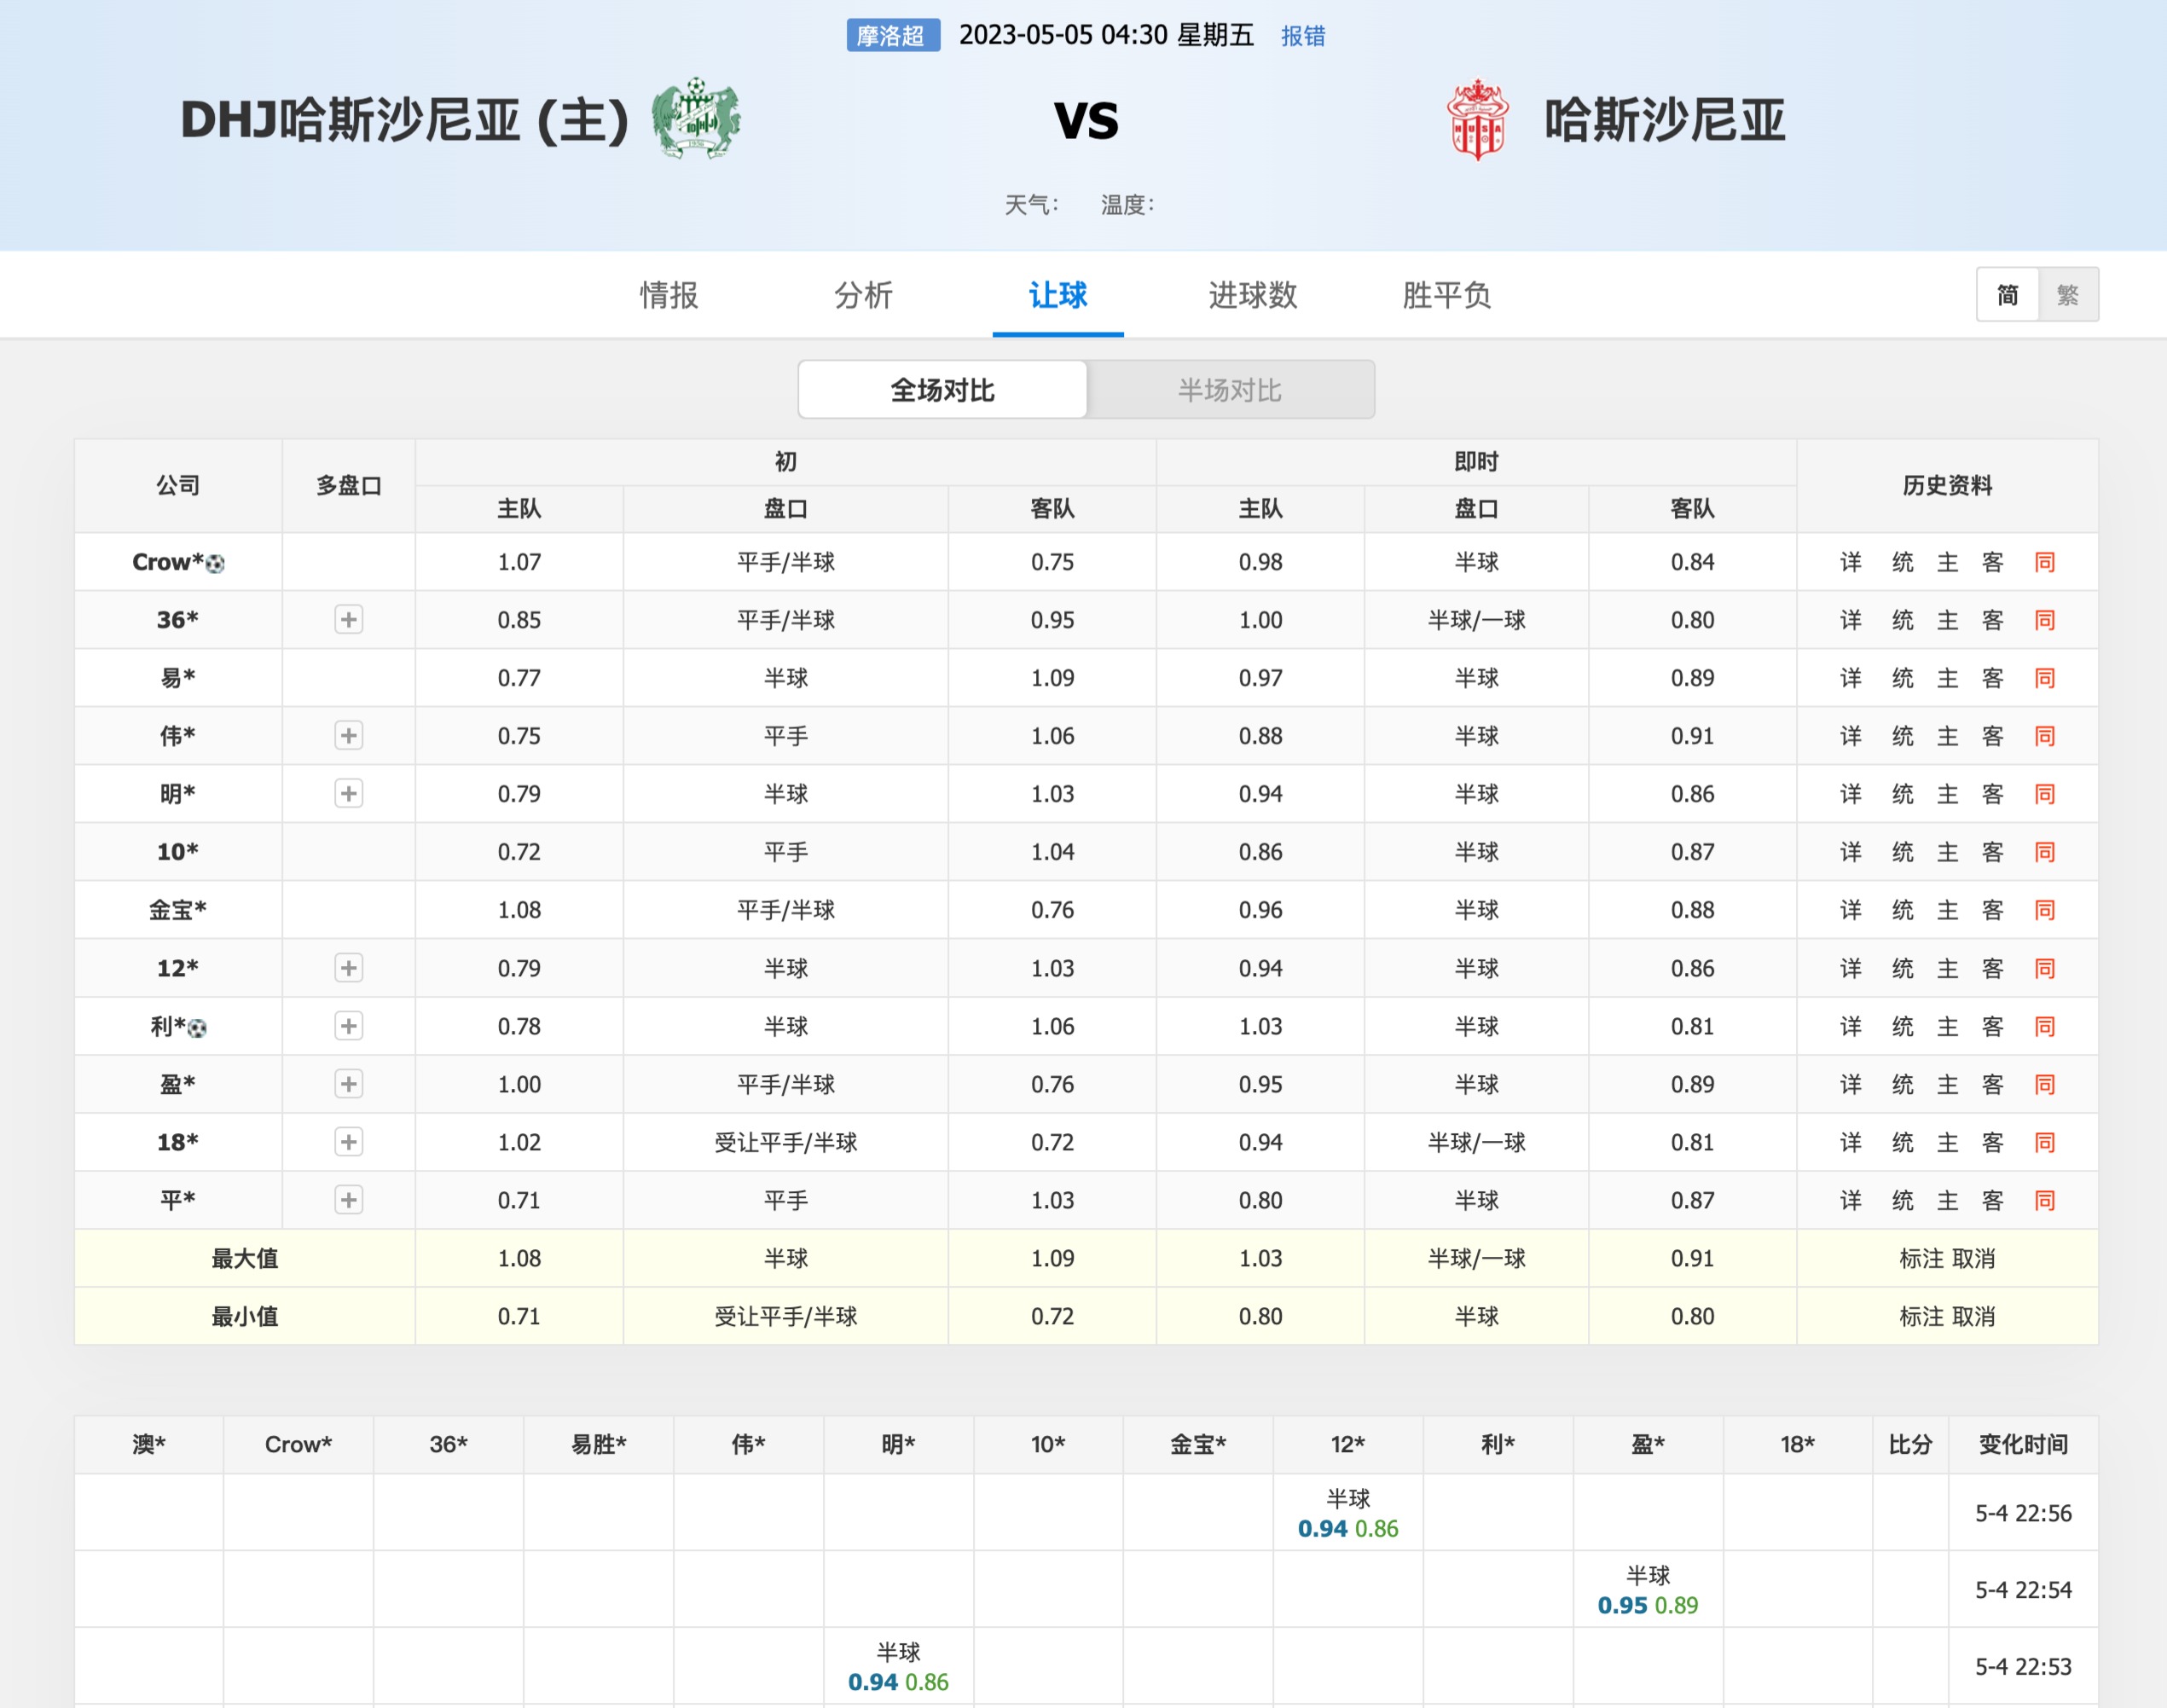This screenshot has height=1708, width=2167.
Task: Open 详 details for 金宝* row
Action: point(1851,910)
